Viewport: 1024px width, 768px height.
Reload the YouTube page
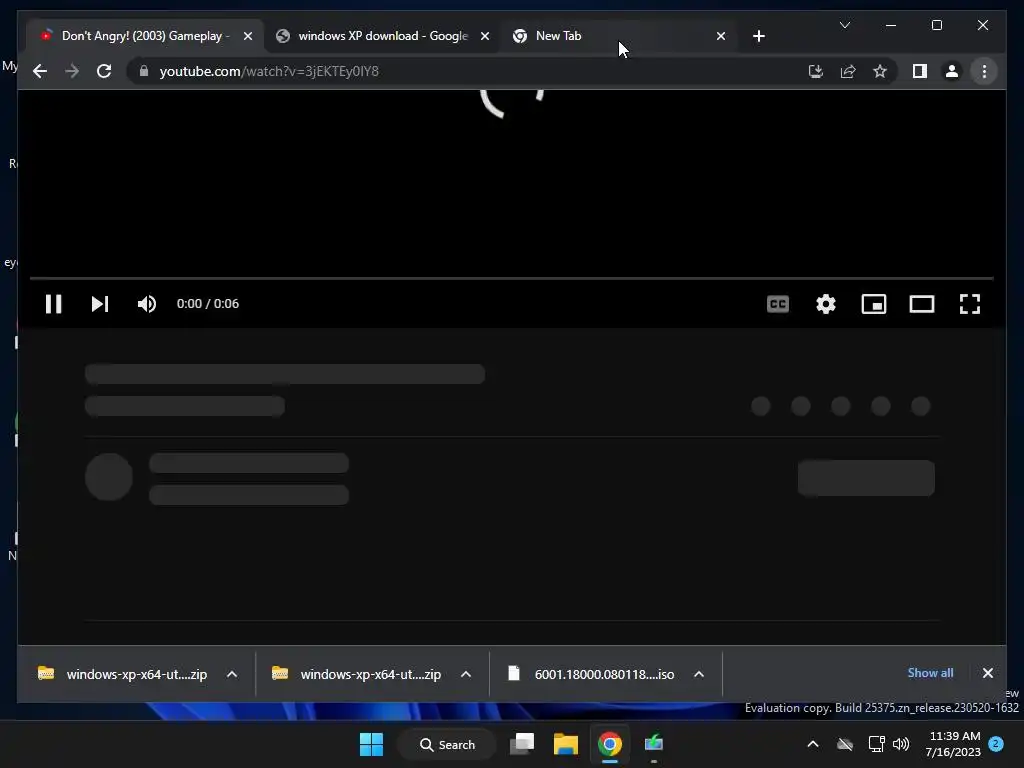pos(104,71)
